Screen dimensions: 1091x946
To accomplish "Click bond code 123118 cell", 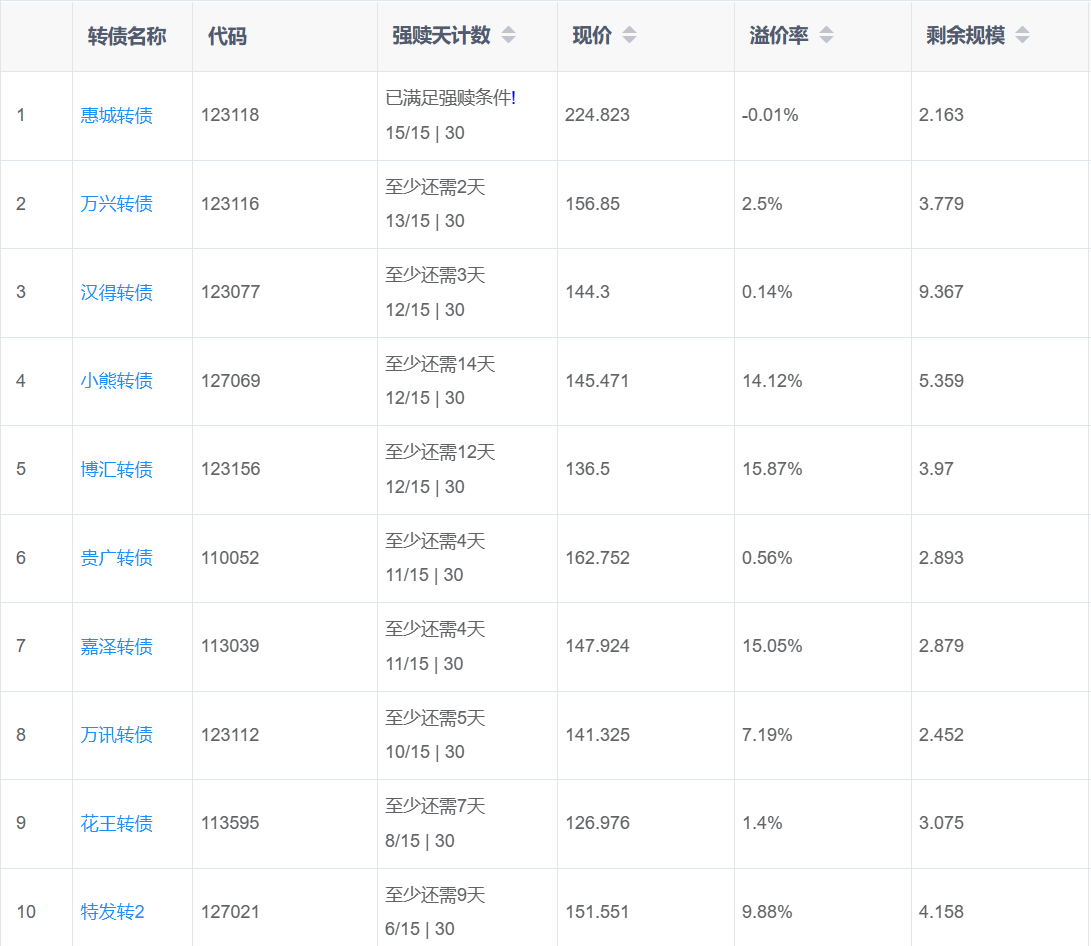I will coord(230,115).
